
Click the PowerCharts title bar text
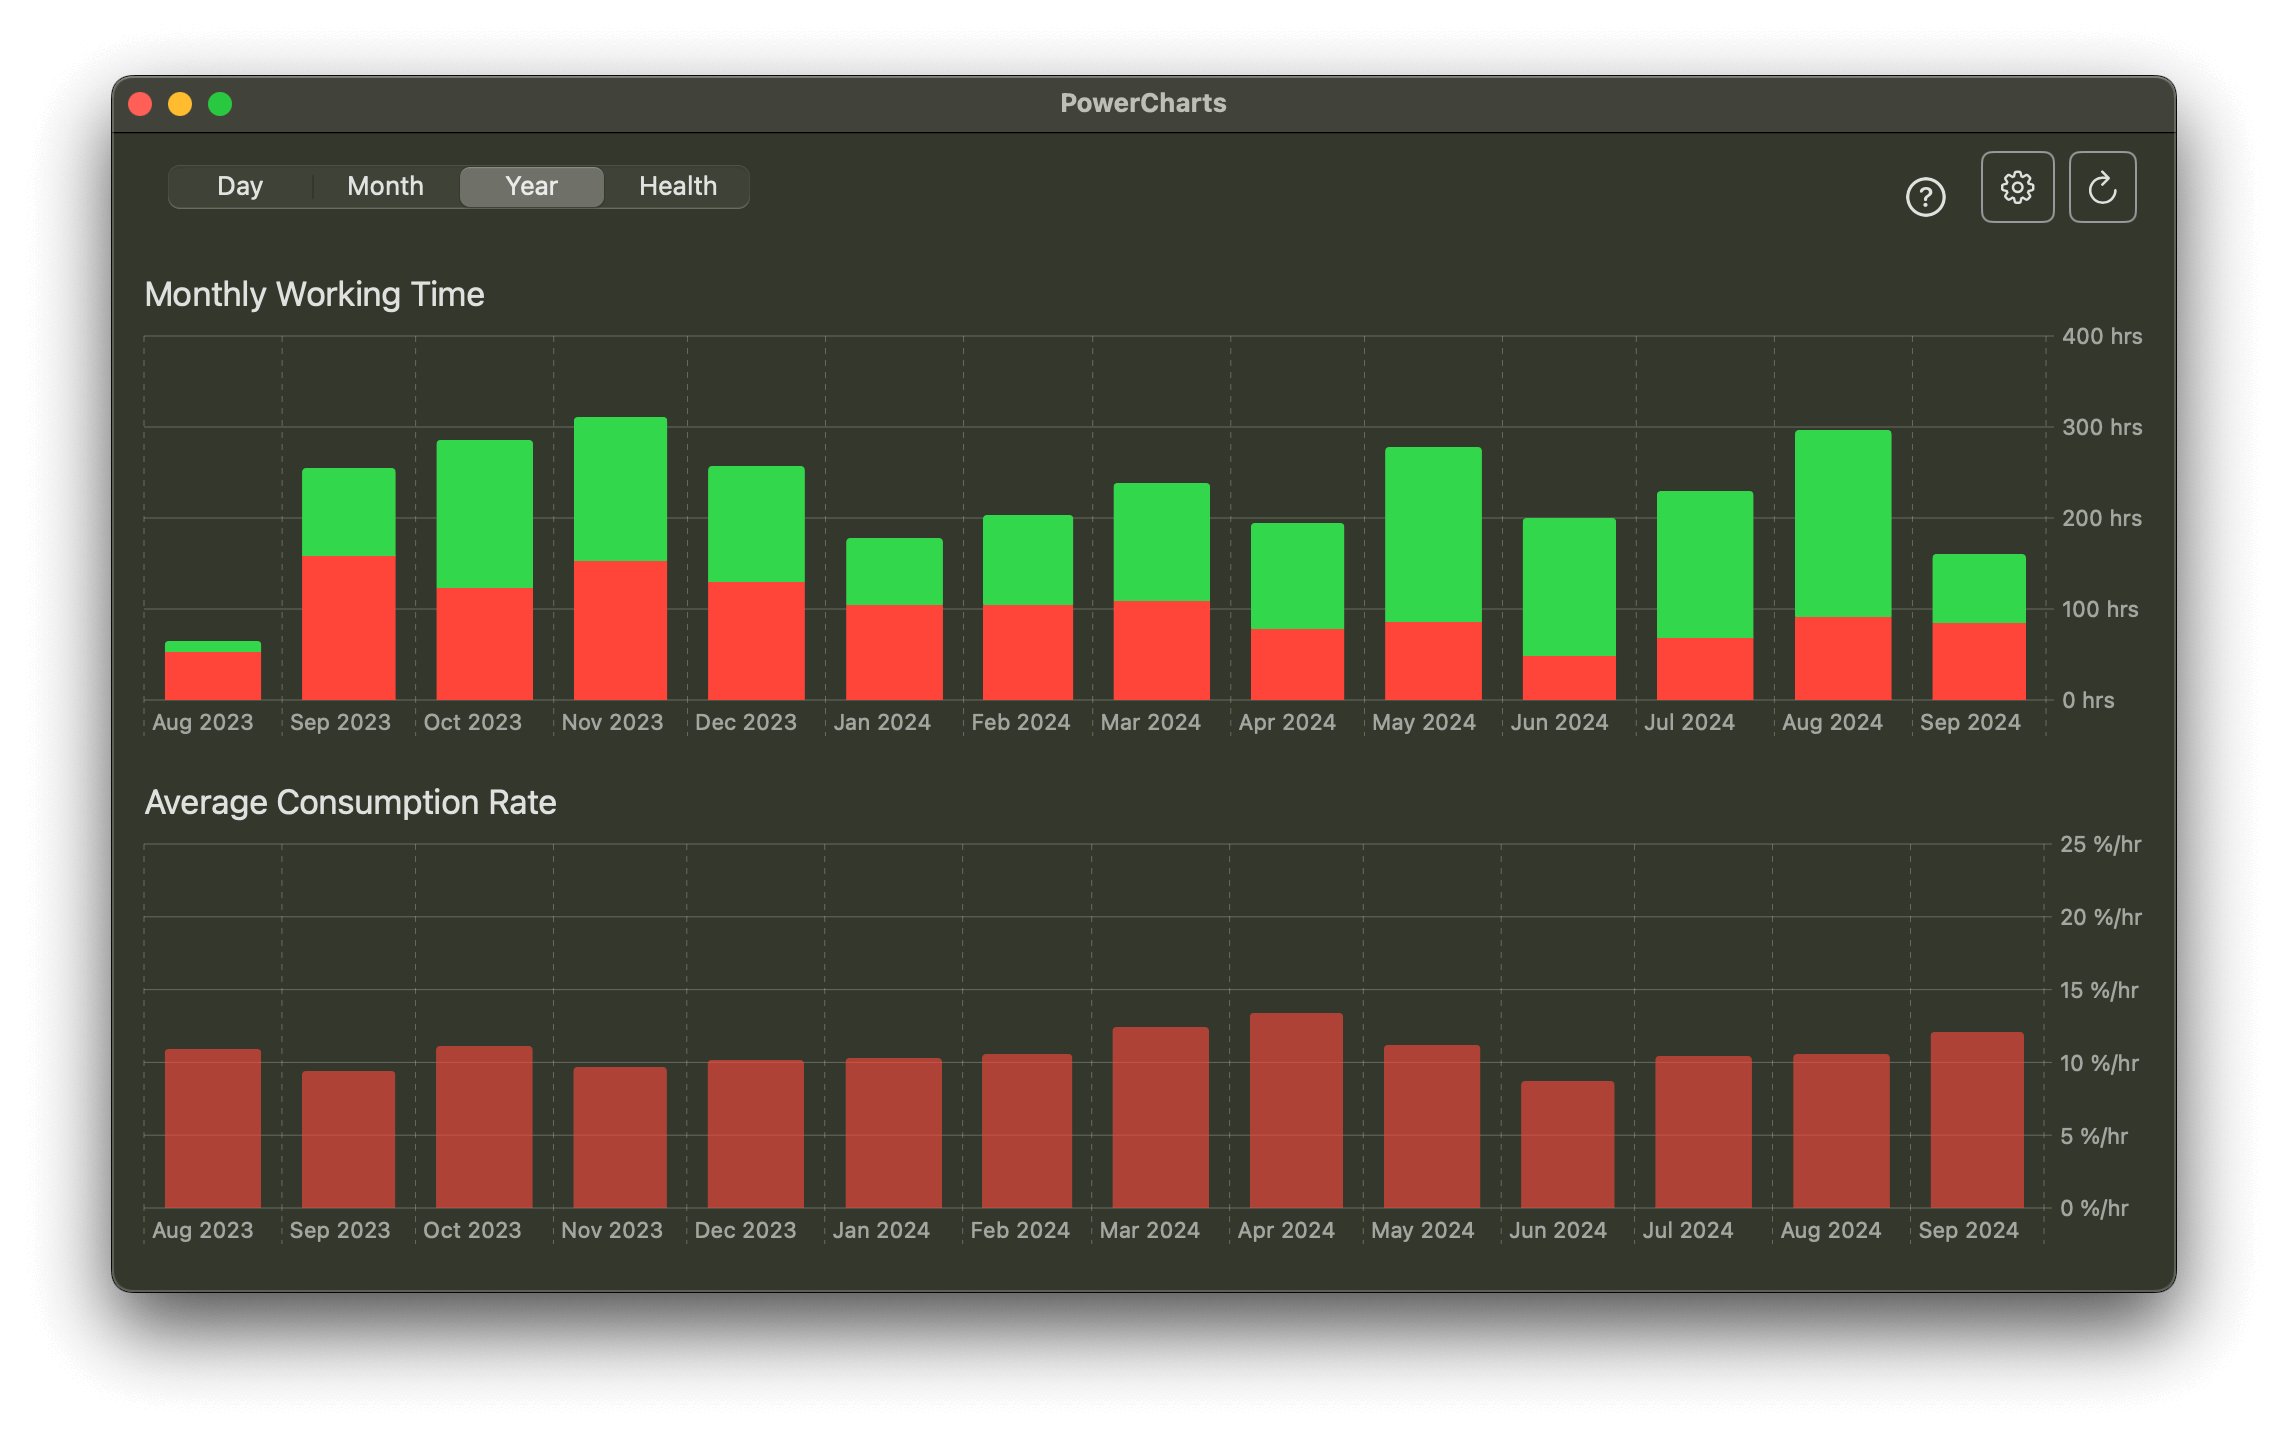(1143, 102)
